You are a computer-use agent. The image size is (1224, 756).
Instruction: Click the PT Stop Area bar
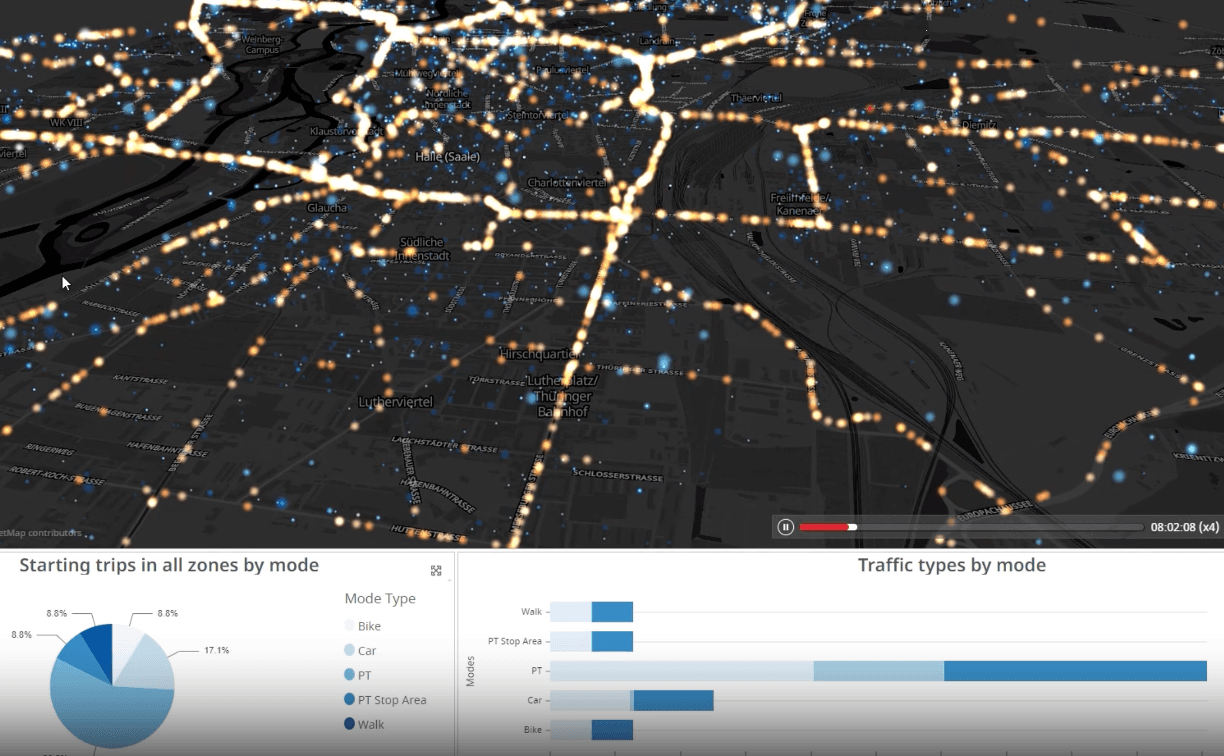tap(591, 641)
